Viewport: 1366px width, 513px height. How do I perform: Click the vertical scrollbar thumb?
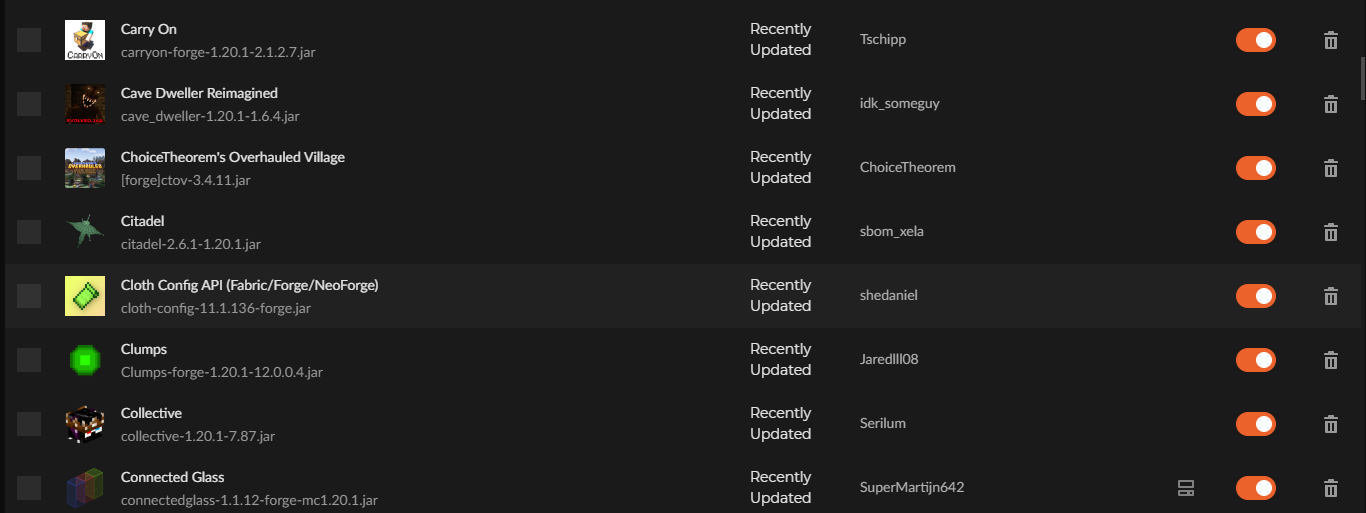(1361, 78)
